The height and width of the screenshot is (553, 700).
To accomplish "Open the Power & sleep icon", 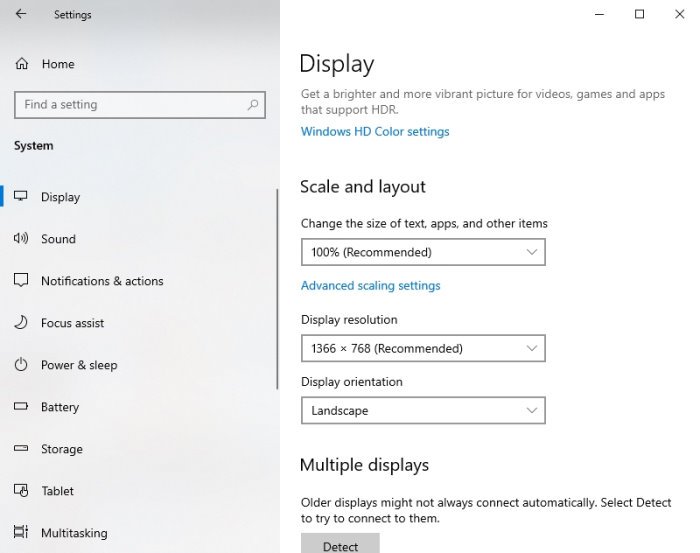I will click(21, 365).
